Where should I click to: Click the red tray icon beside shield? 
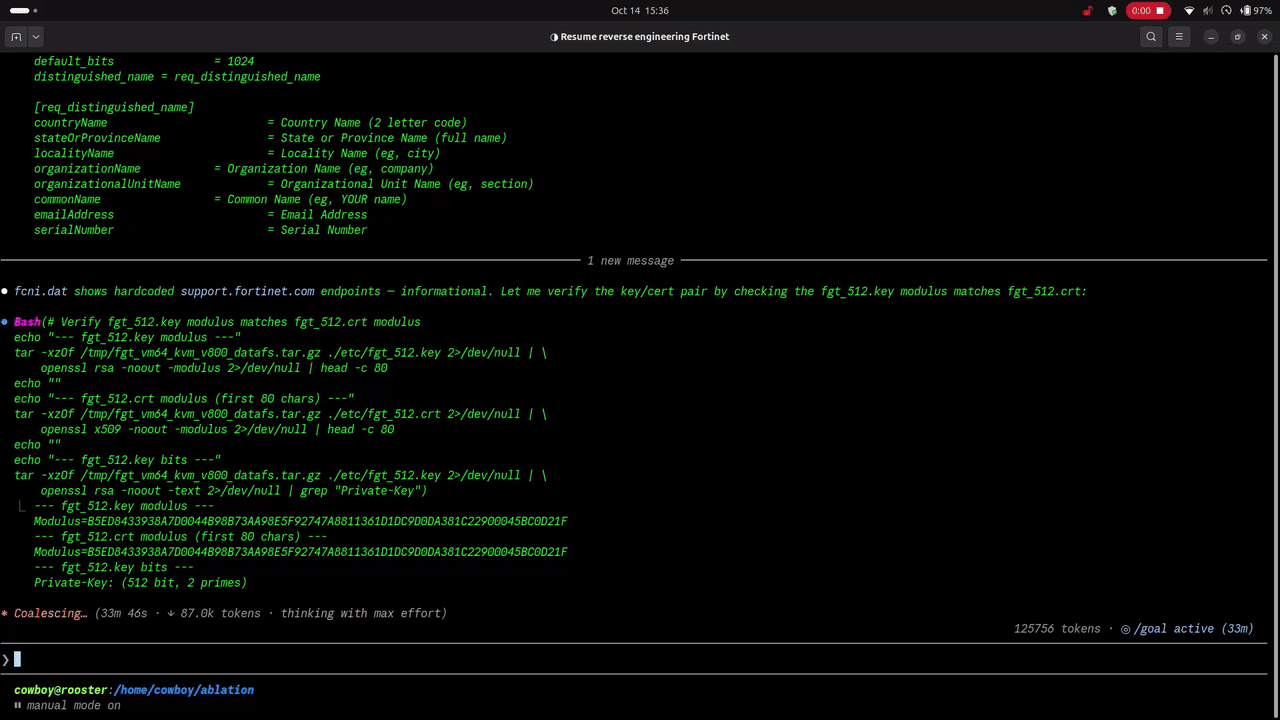pyautogui.click(x=1088, y=11)
